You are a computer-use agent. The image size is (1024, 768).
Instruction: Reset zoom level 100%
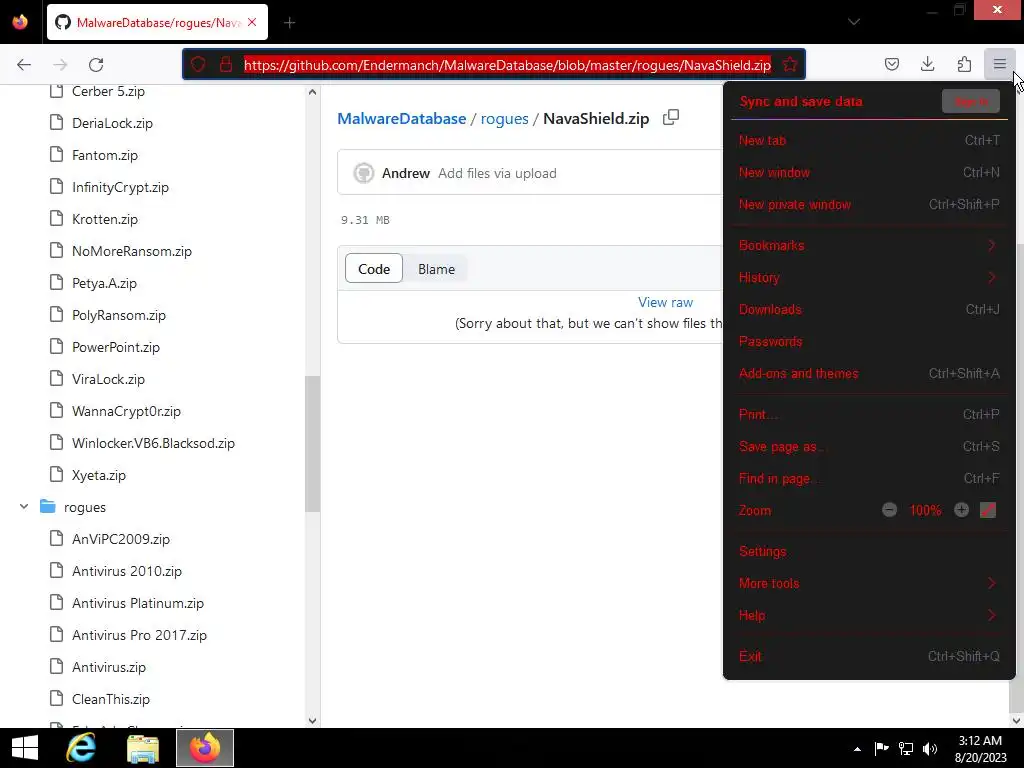[925, 511]
